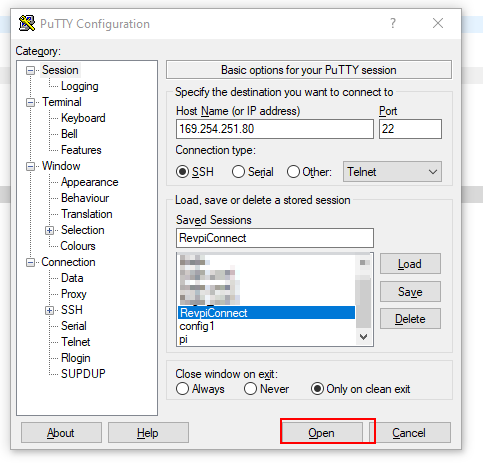Screen dimensions: 483x463
Task: Click the Host Name input field
Action: pyautogui.click(x=275, y=129)
